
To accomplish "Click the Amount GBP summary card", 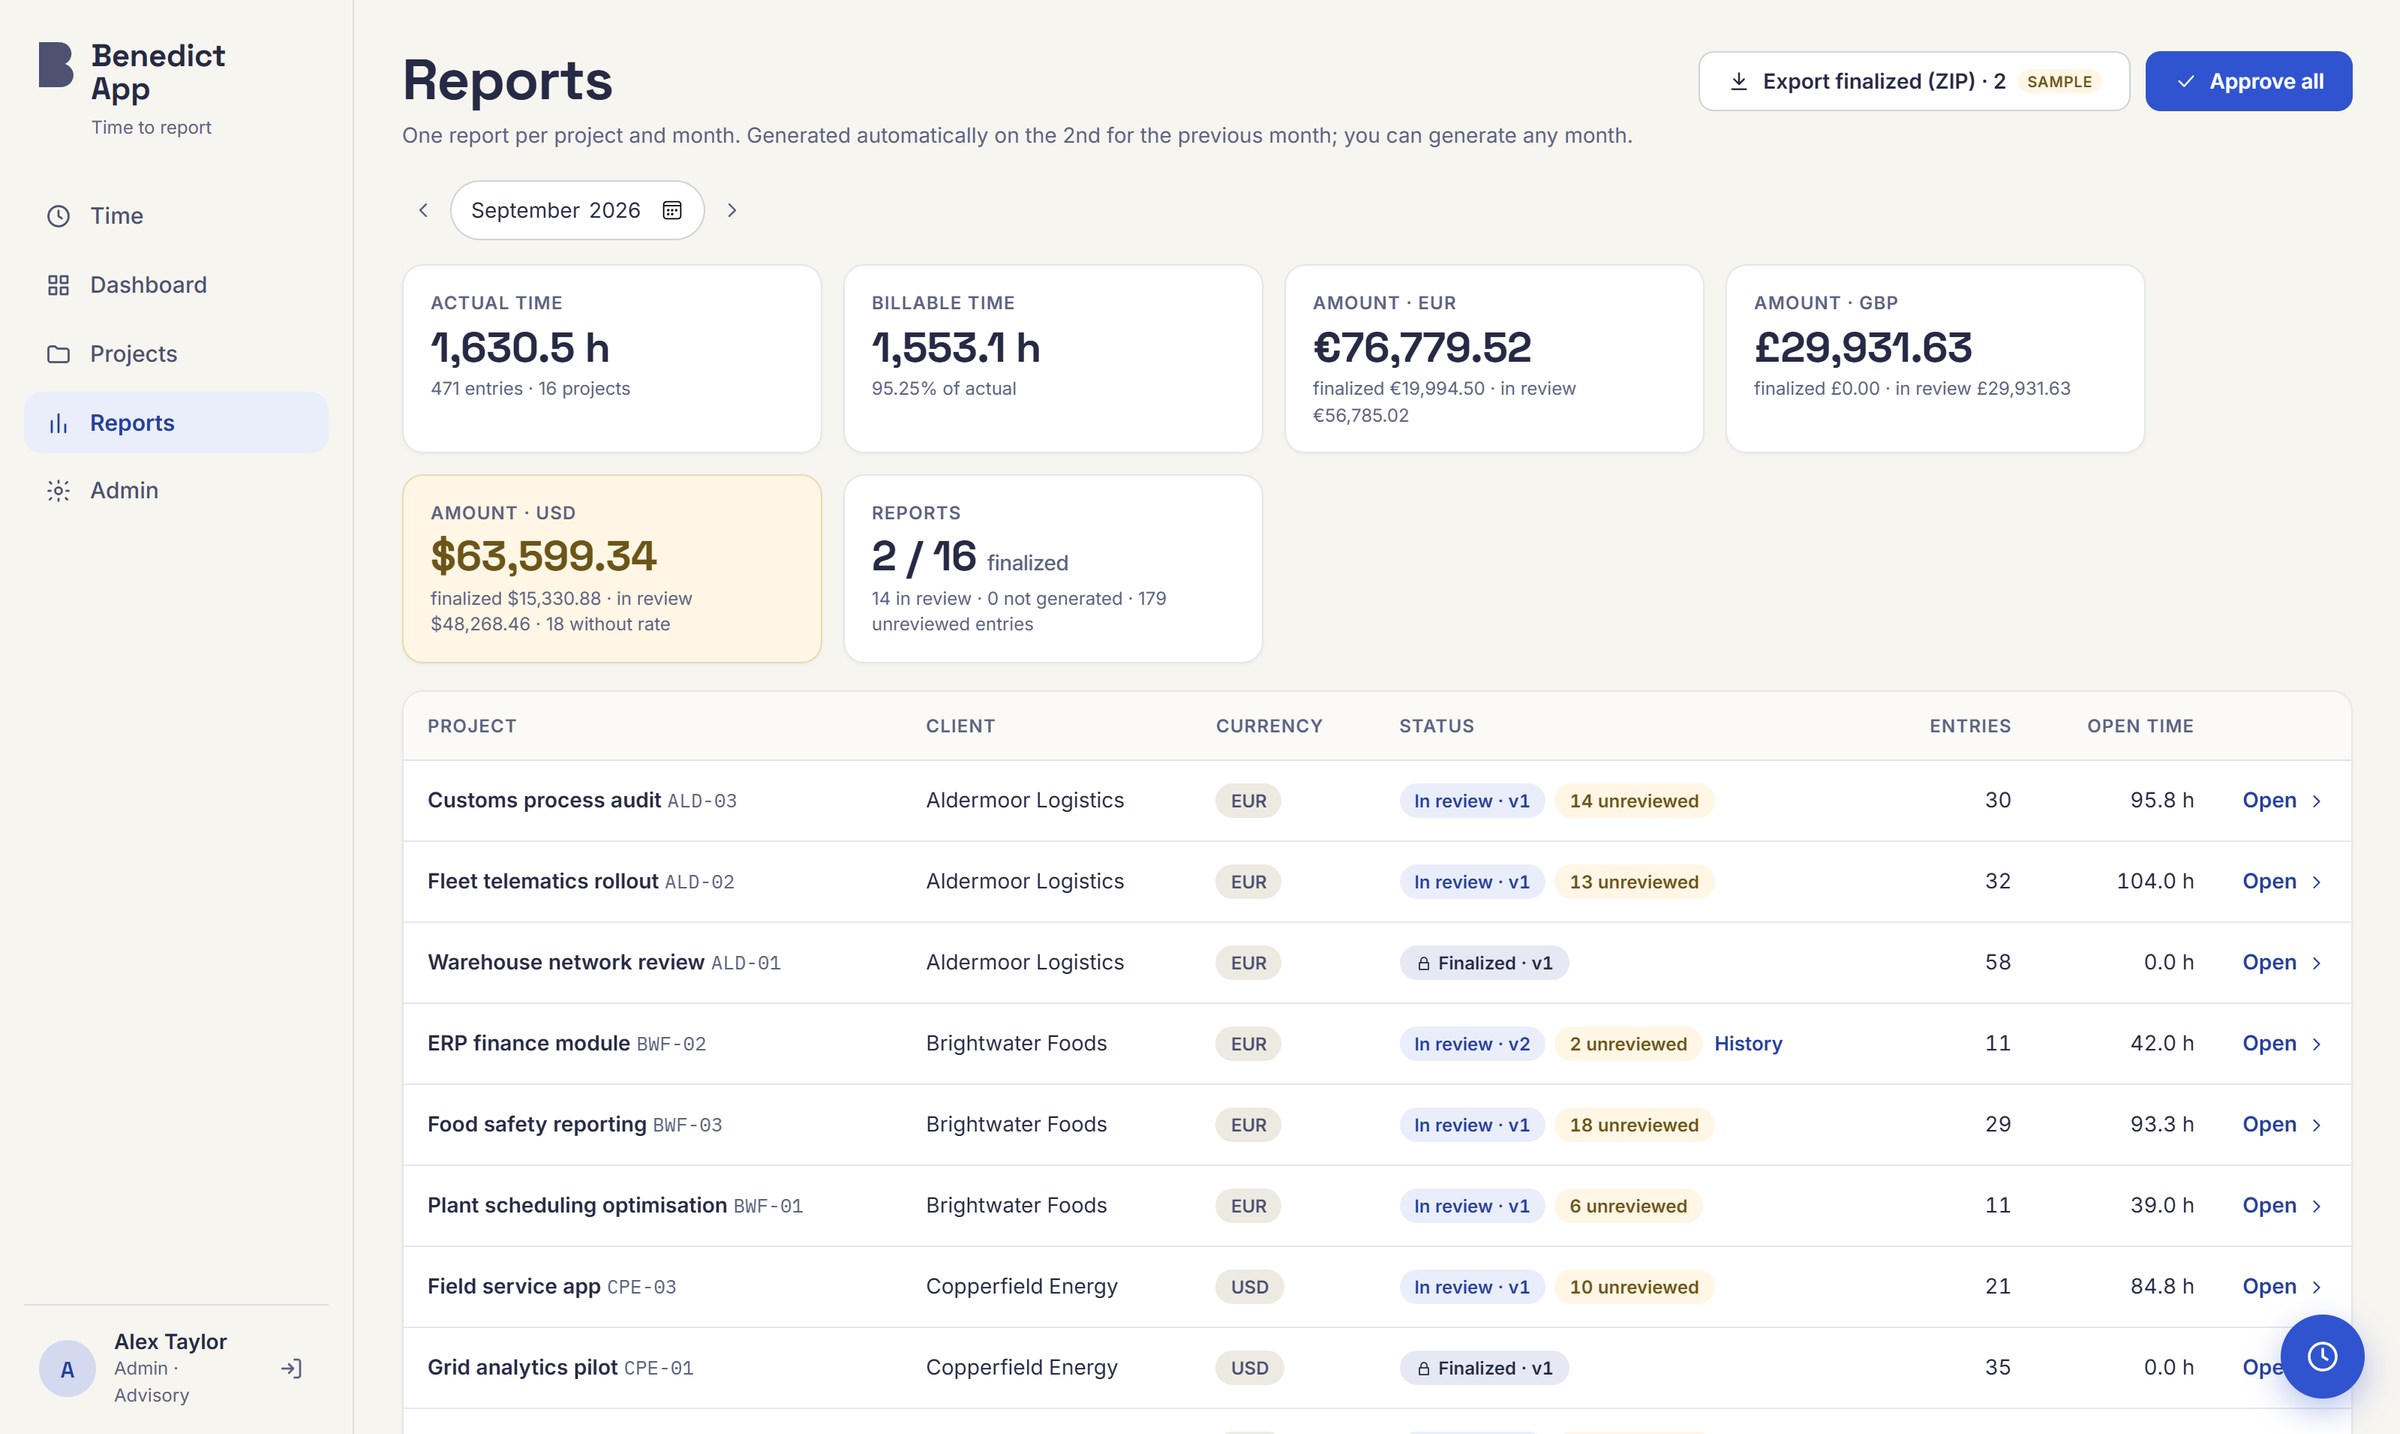I will tap(1935, 358).
